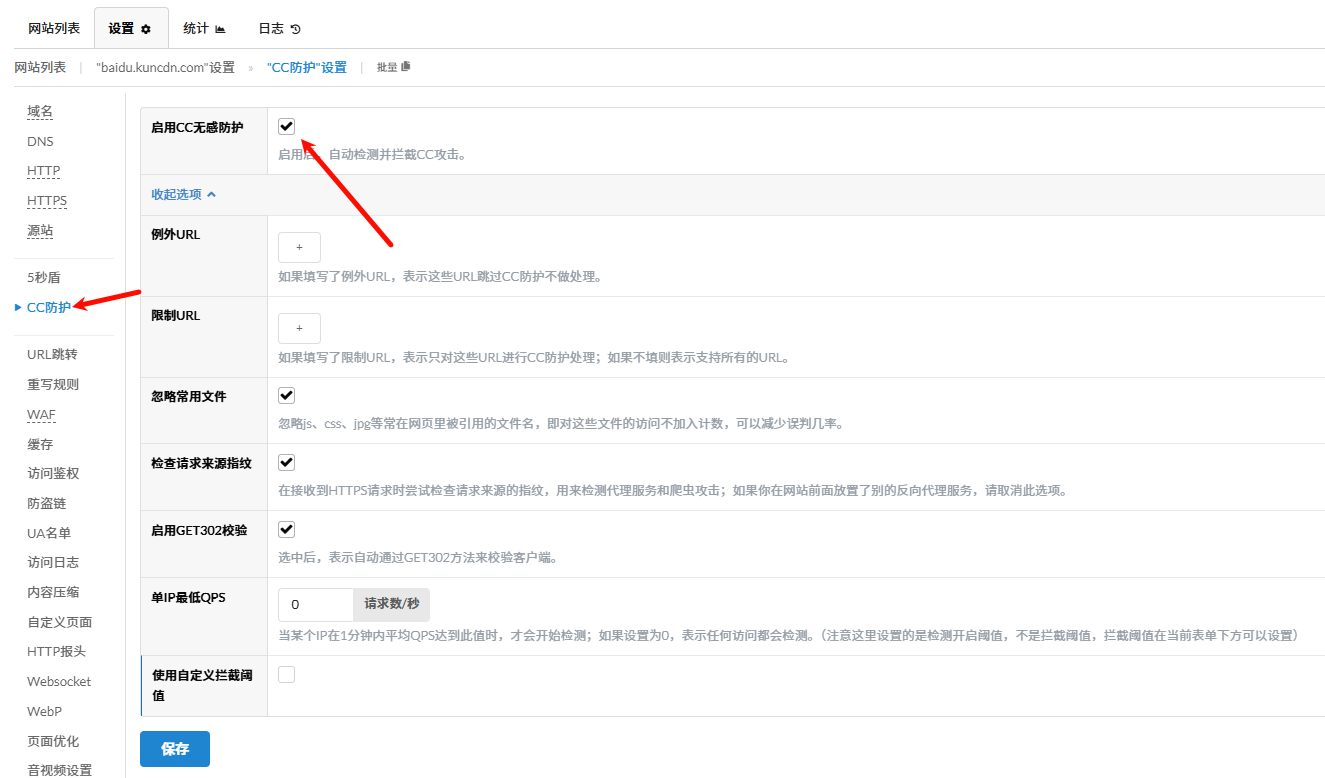Open 访问日志 in the sidebar
1325x778 pixels.
pos(53,562)
